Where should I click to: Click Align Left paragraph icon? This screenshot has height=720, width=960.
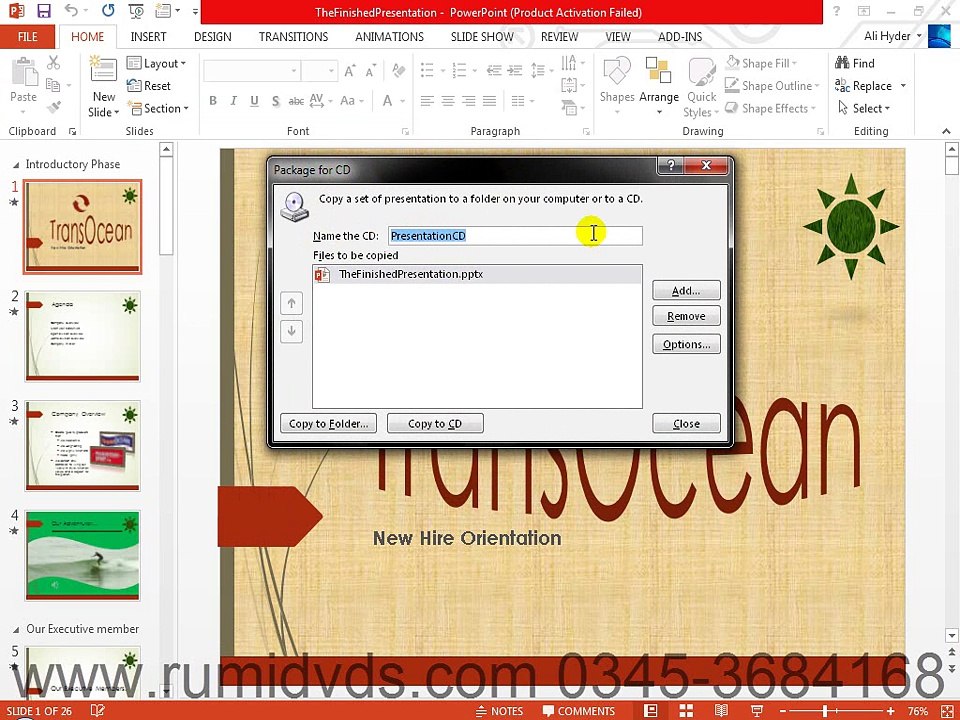[427, 101]
